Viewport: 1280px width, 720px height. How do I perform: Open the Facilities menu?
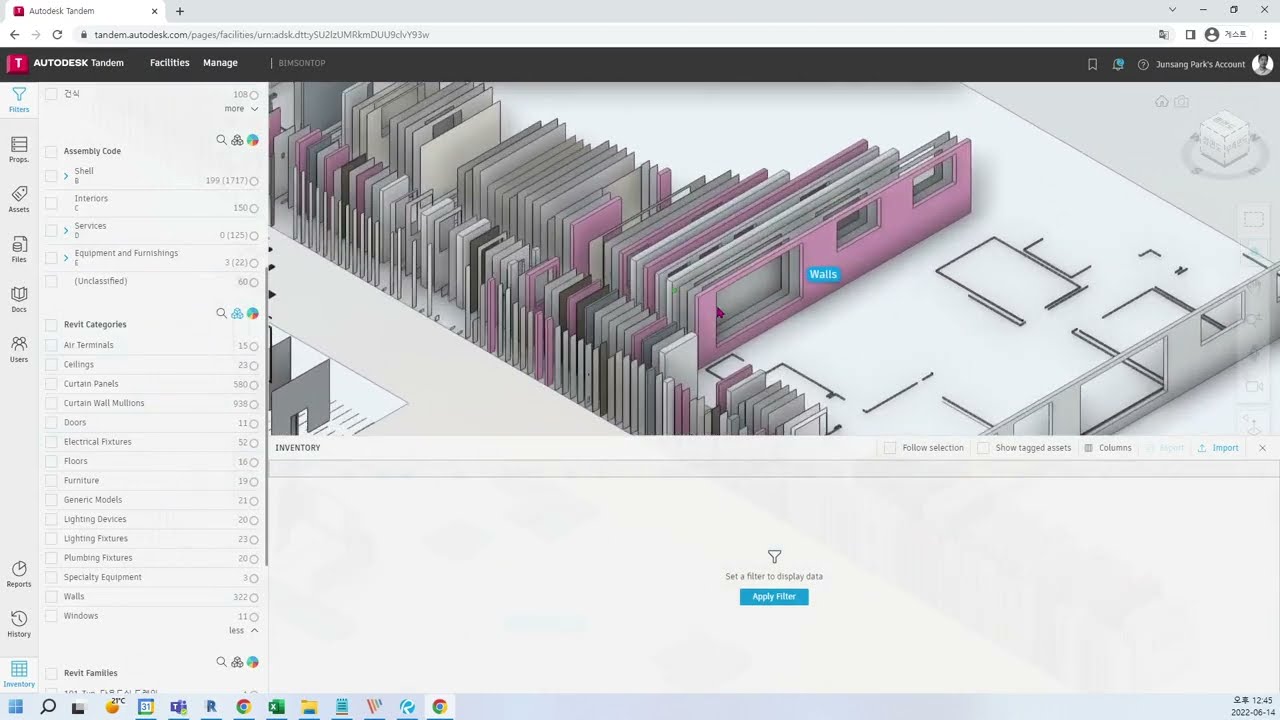click(x=169, y=63)
